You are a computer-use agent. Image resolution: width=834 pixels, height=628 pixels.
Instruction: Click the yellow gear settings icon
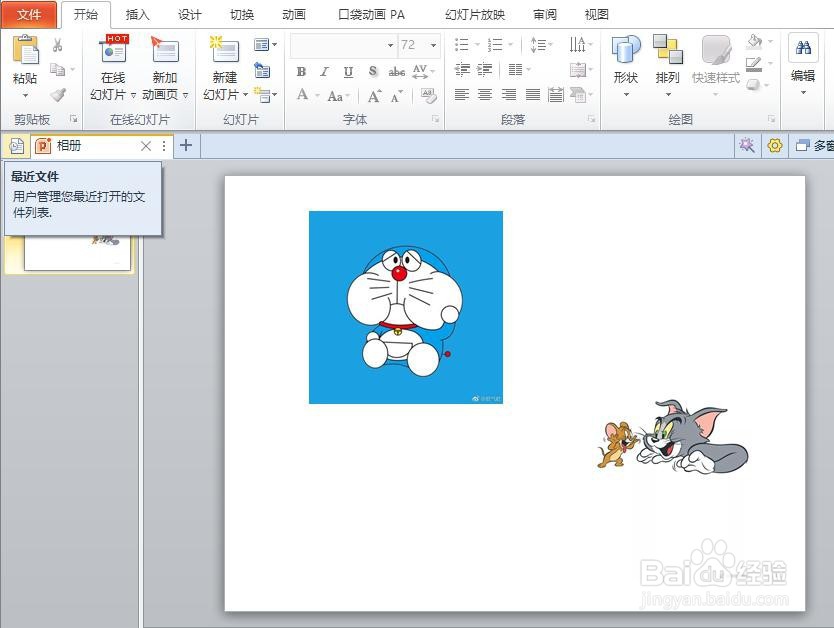[775, 145]
